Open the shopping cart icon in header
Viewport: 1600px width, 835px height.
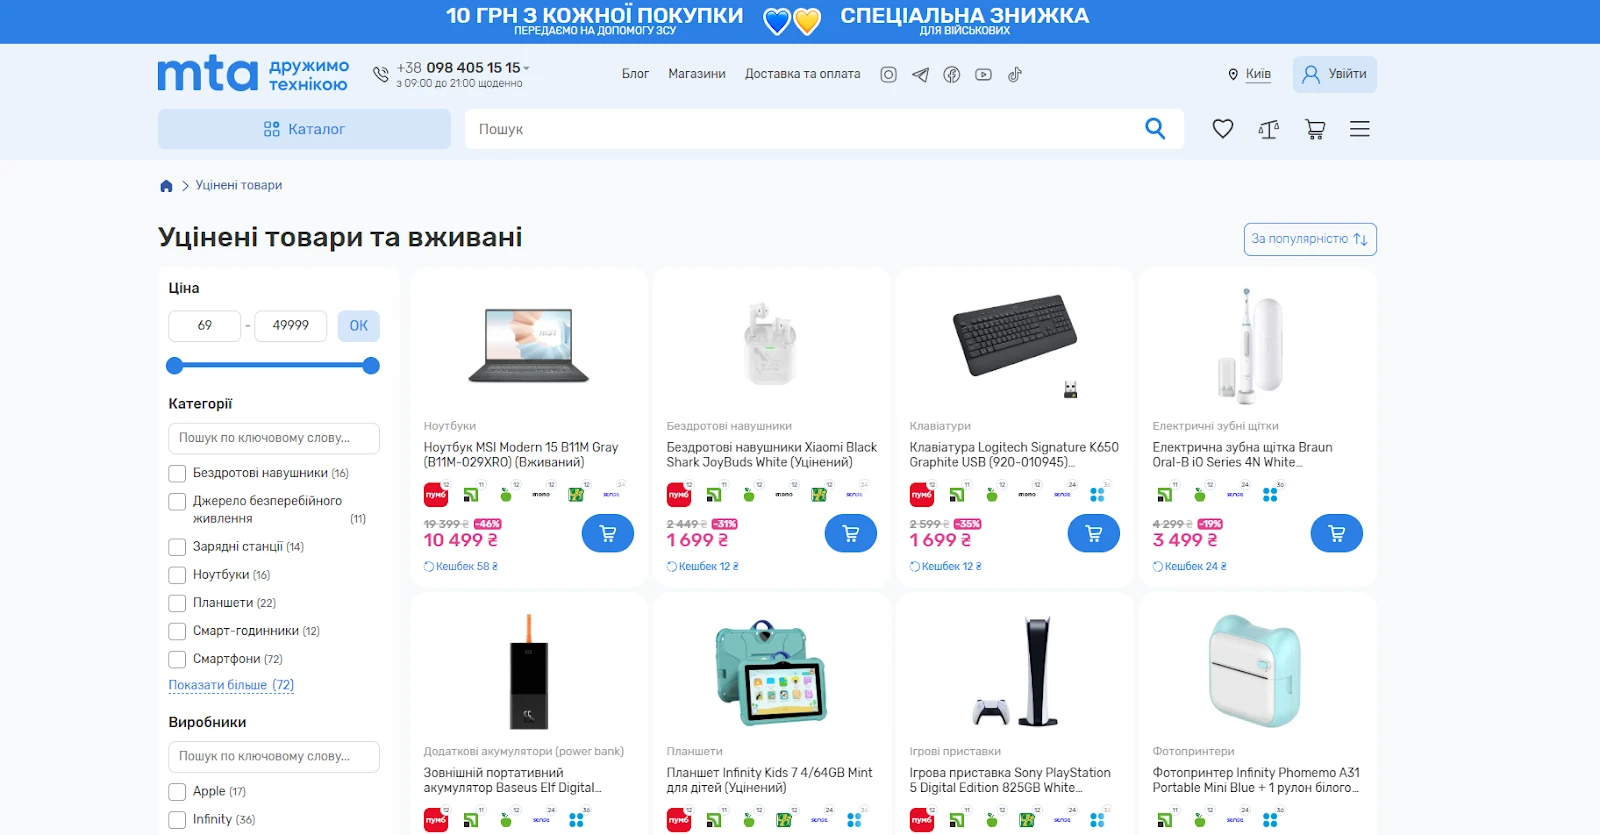coord(1315,129)
